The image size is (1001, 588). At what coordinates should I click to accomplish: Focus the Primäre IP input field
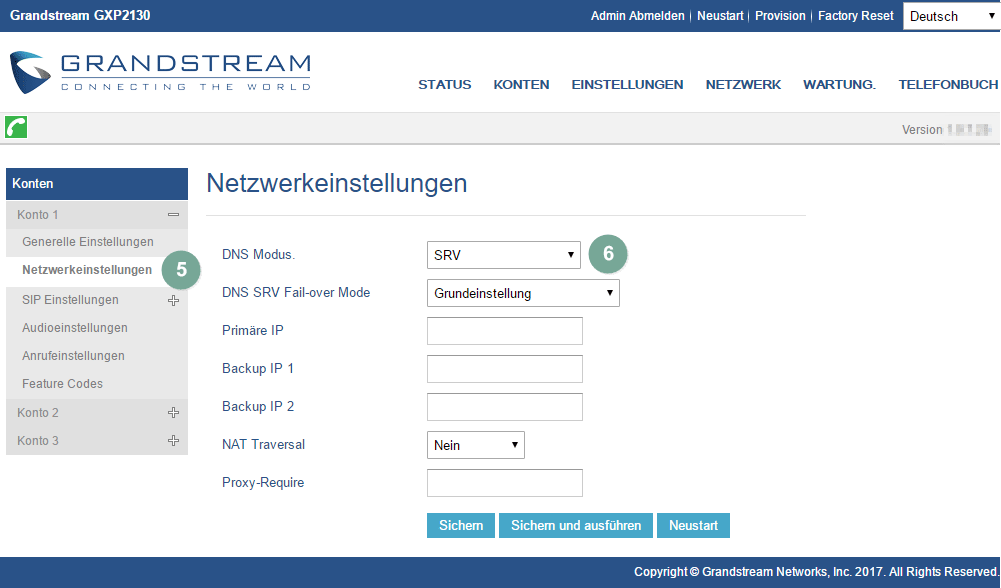point(504,331)
